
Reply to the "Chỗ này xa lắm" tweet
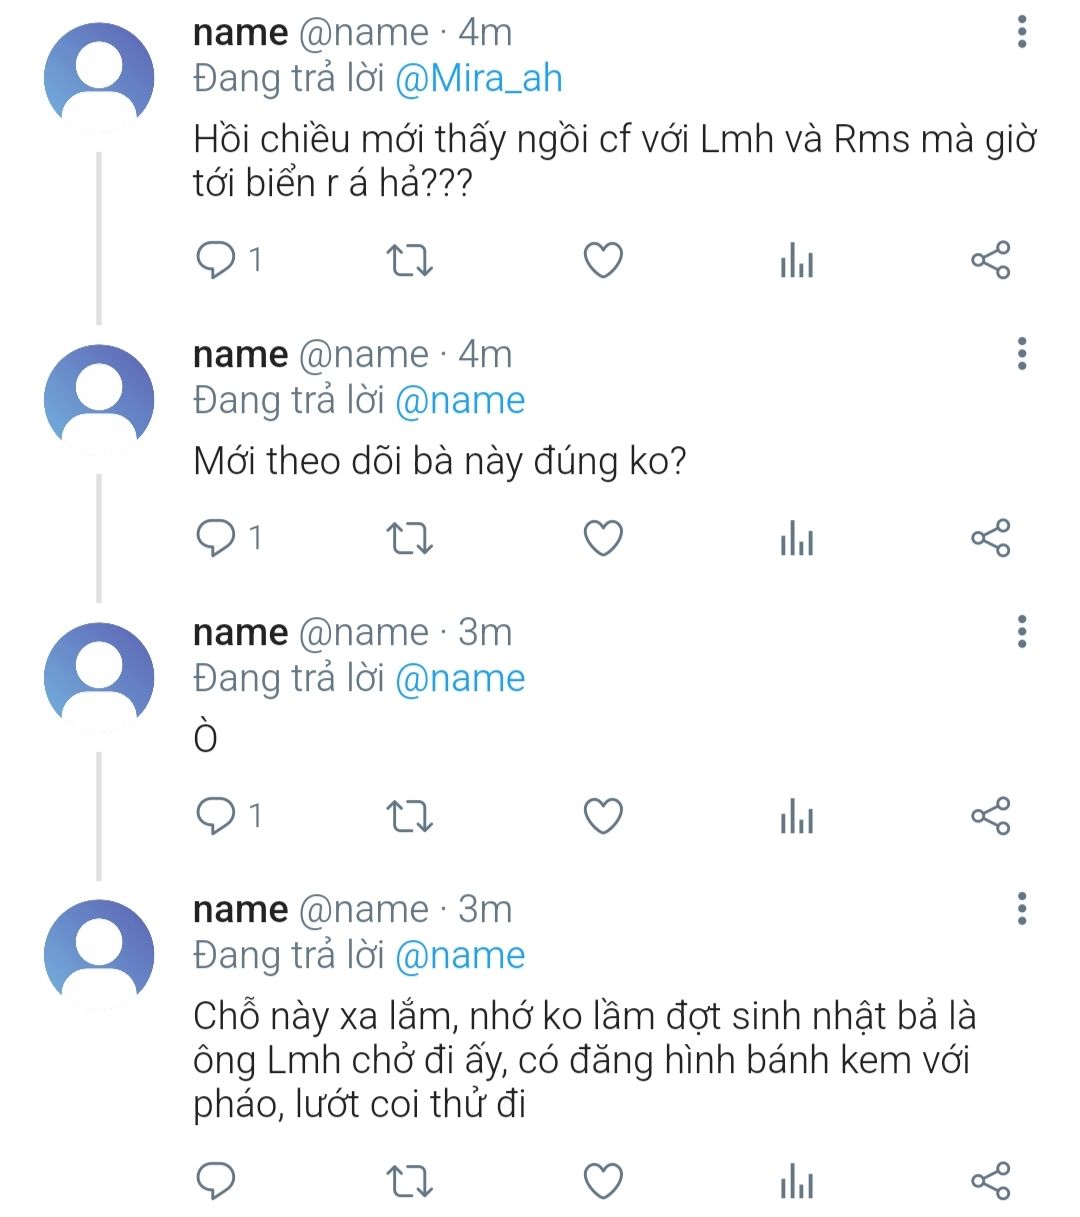(216, 1181)
